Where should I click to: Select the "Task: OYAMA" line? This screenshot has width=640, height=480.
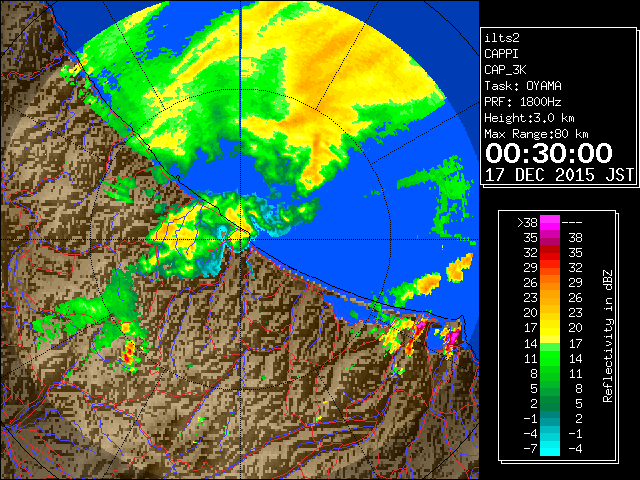pos(523,86)
